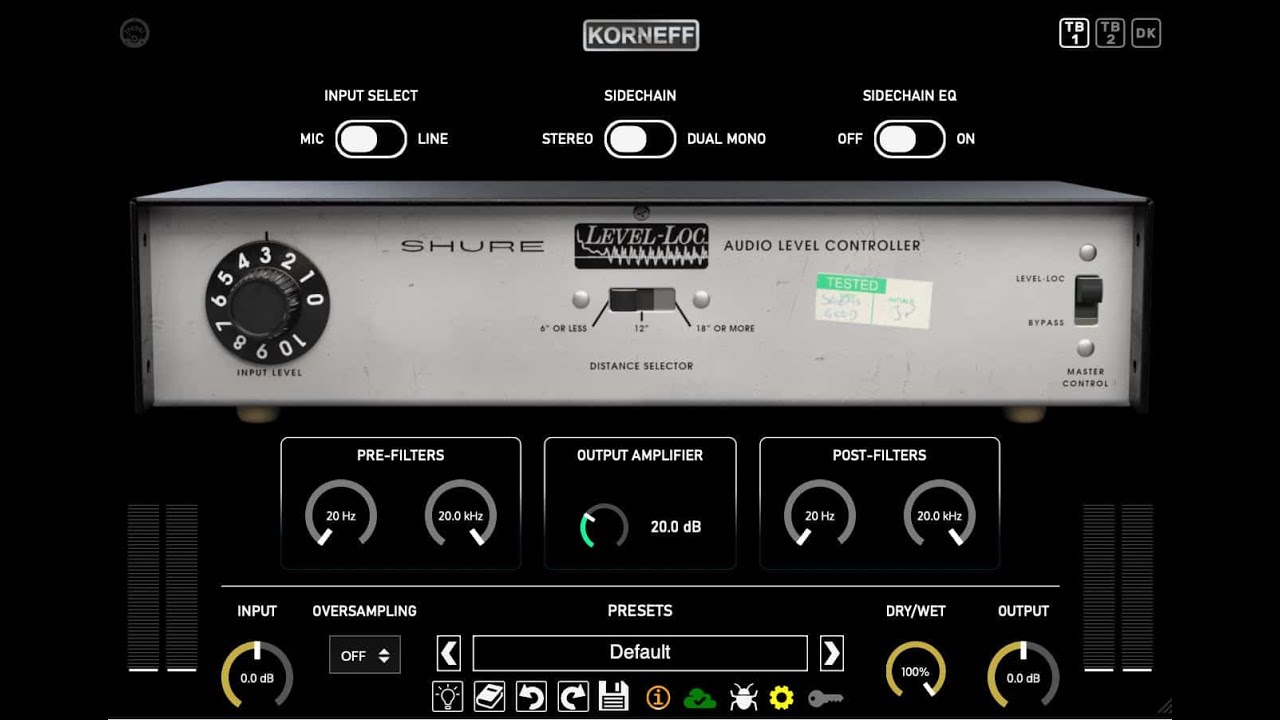Image resolution: width=1280 pixels, height=720 pixels.
Task: Click the STEREO sidechain label
Action: point(567,139)
